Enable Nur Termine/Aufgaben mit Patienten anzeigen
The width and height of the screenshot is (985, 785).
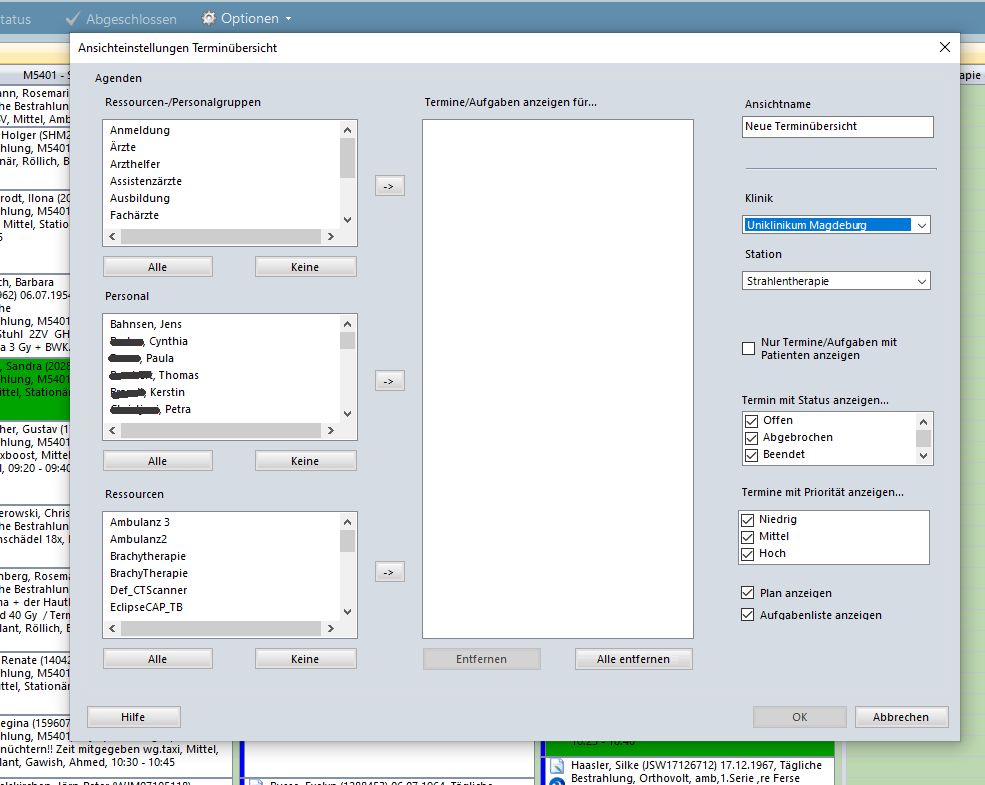(748, 348)
